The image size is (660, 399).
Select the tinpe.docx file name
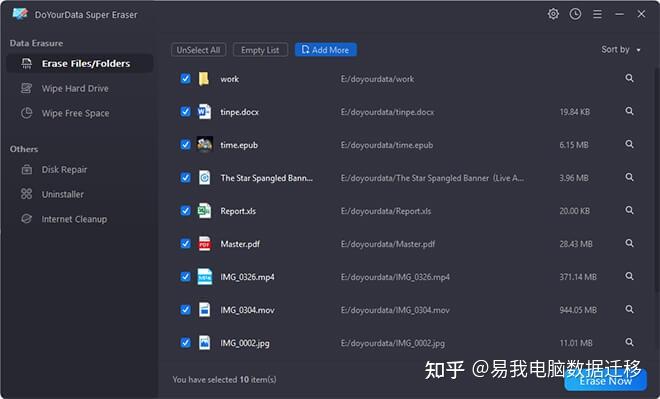coord(240,112)
